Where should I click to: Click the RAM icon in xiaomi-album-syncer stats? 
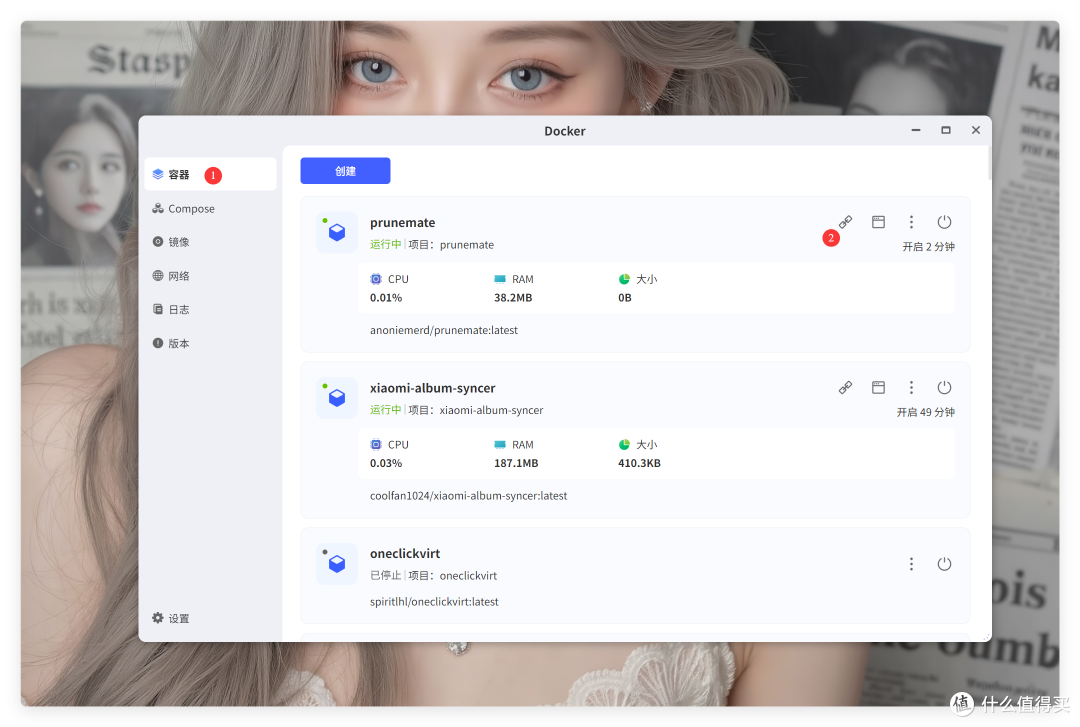[500, 444]
